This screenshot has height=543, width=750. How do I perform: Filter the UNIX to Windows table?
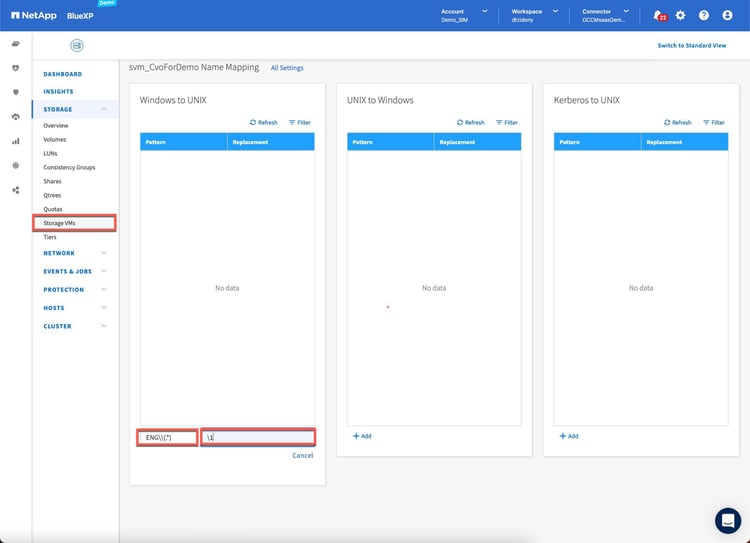point(506,122)
